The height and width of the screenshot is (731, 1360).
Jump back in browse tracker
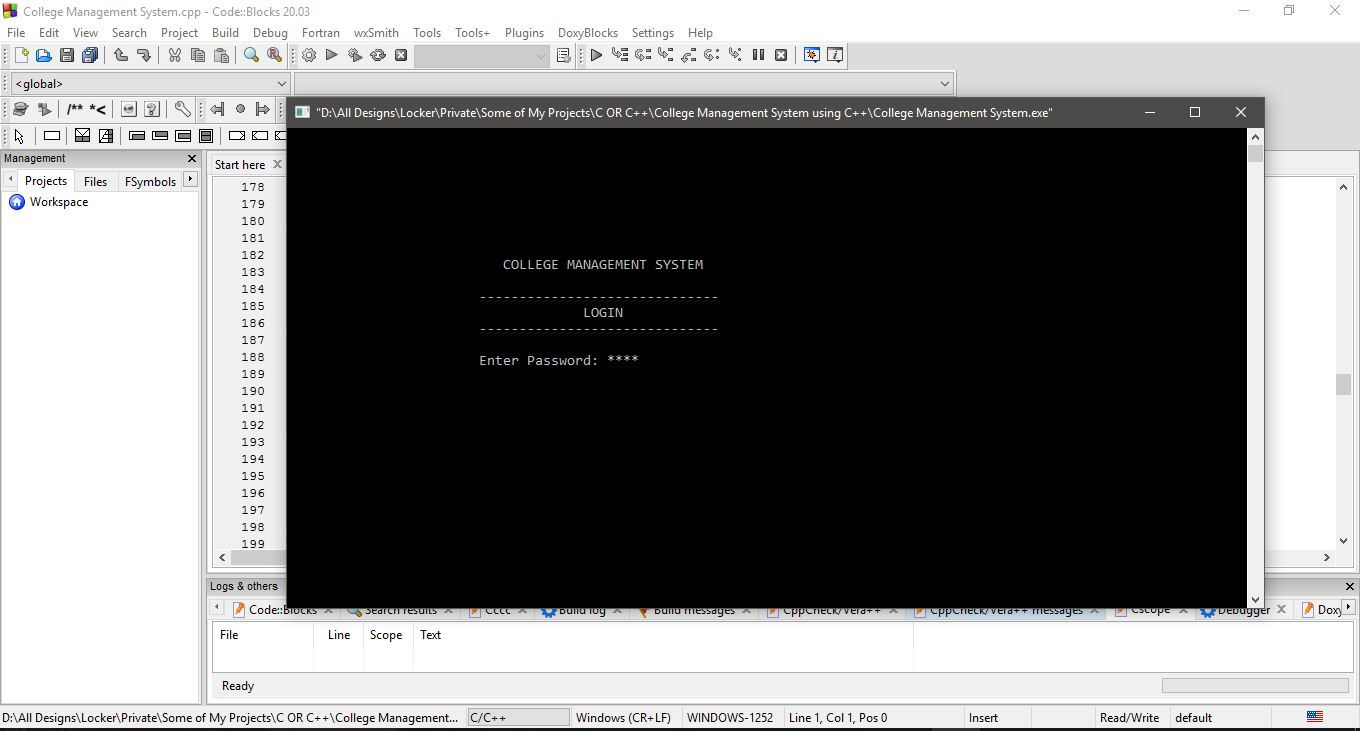[x=216, y=109]
